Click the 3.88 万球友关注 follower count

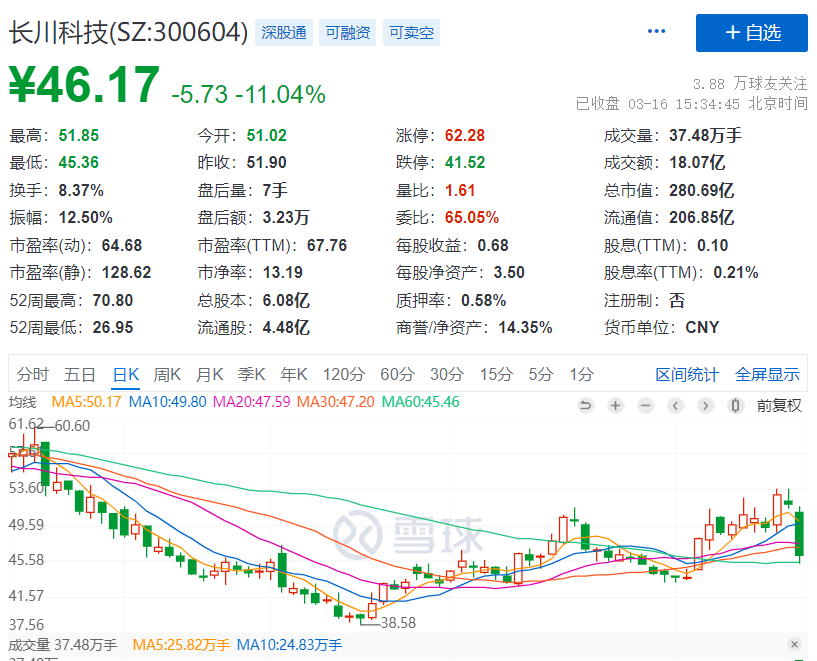coord(750,83)
